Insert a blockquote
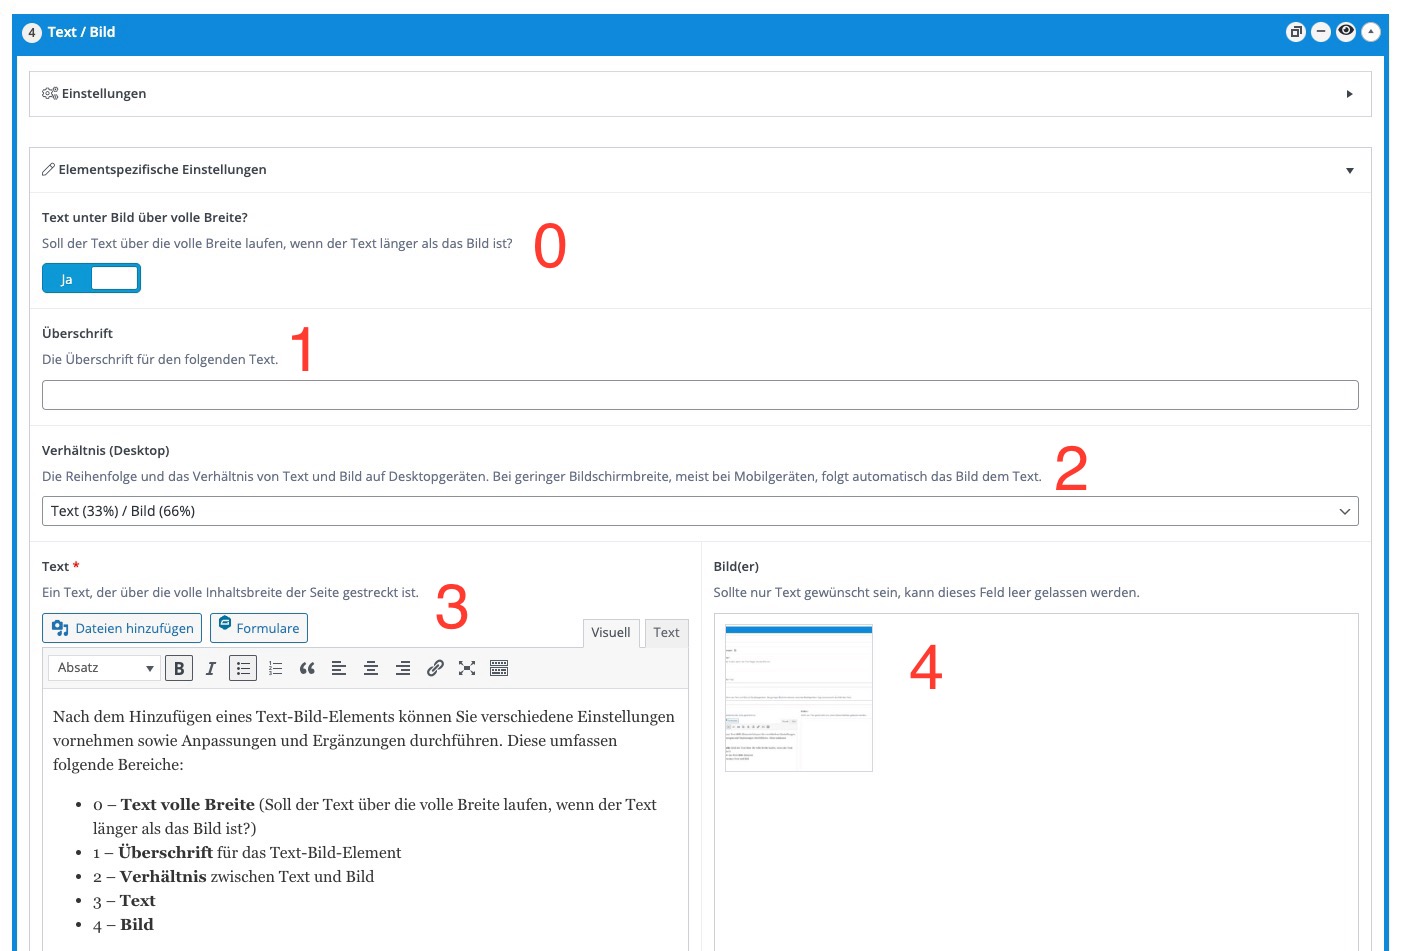The height and width of the screenshot is (951, 1401). tap(307, 668)
